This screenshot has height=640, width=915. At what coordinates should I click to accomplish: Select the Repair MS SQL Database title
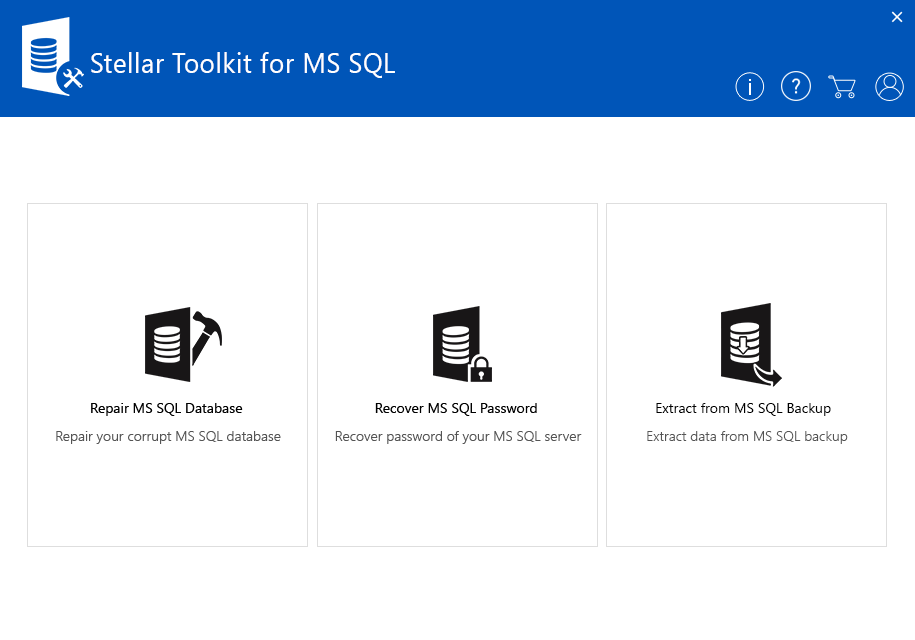pos(166,408)
